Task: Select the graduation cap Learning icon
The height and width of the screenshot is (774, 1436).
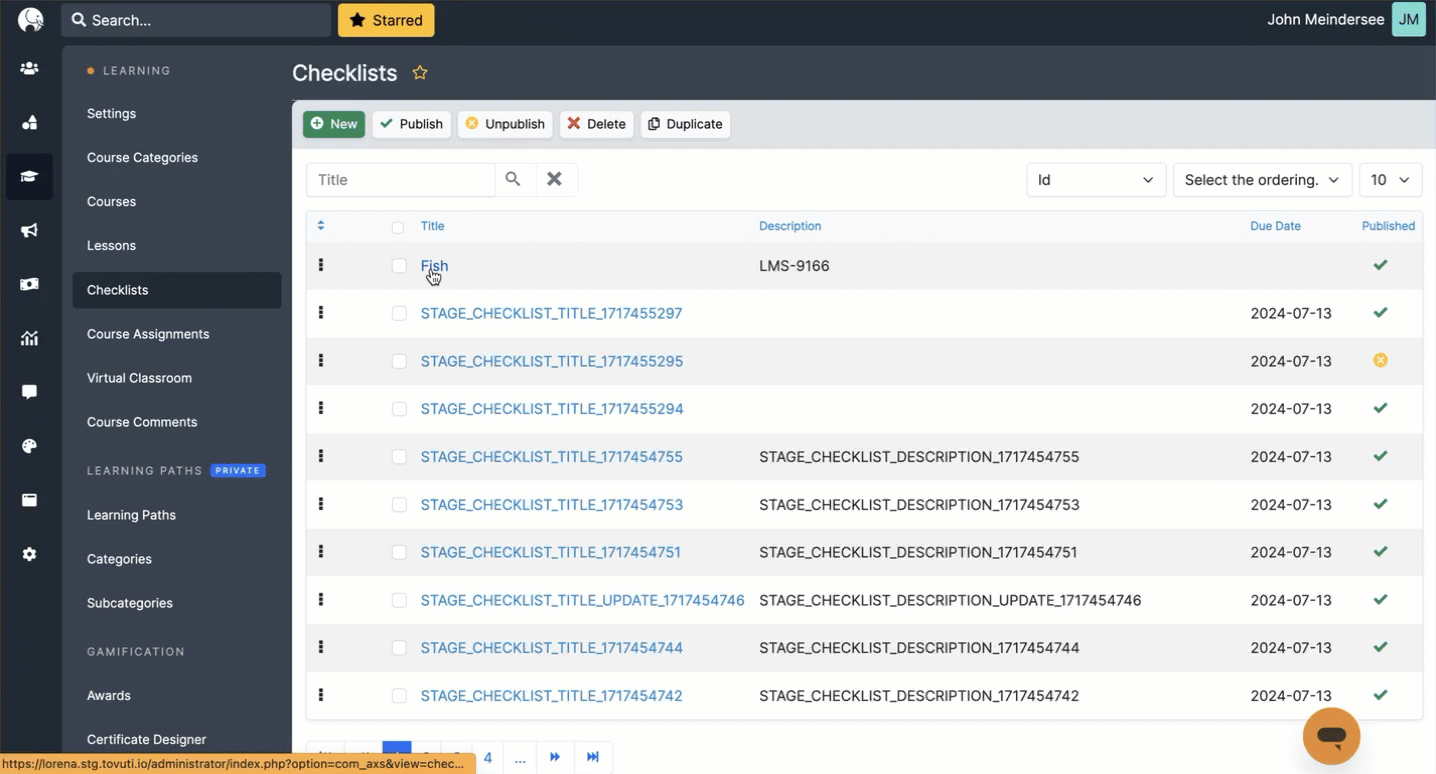Action: click(29, 177)
